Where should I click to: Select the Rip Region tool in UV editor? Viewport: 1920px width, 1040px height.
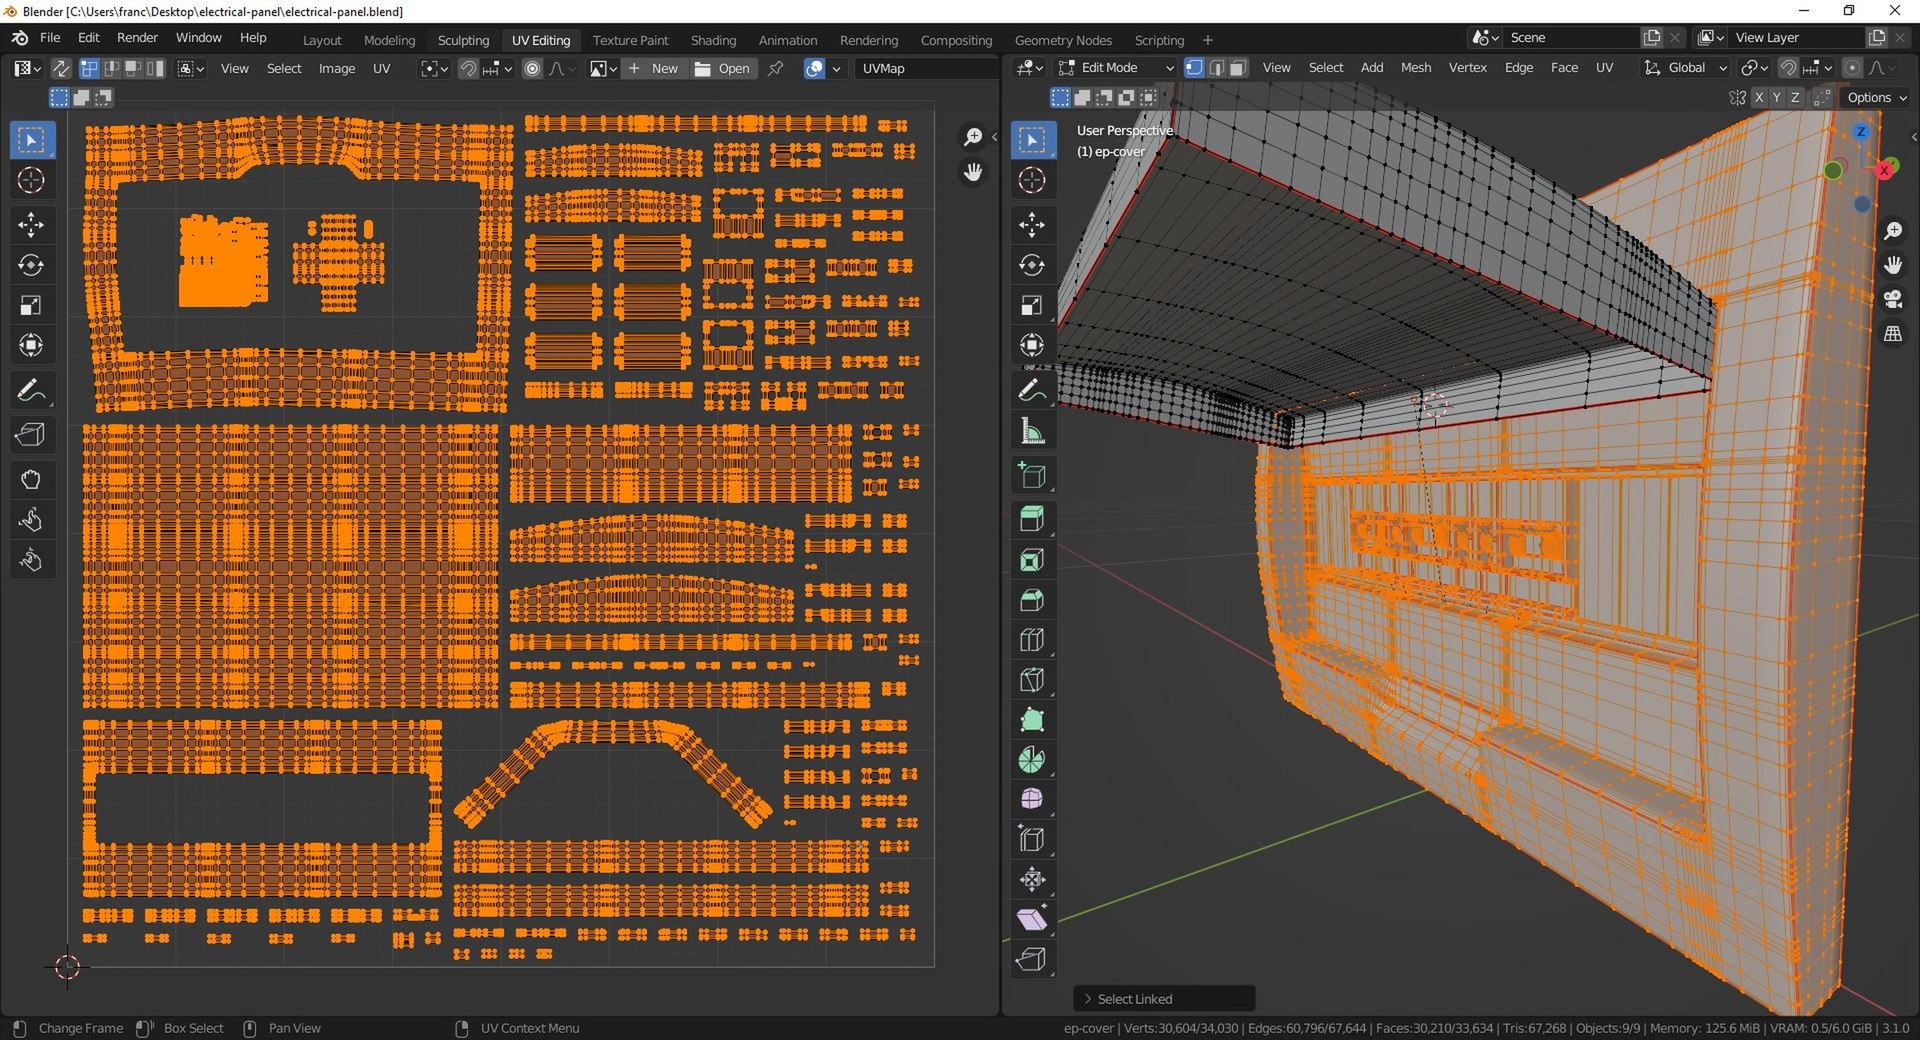coord(31,435)
